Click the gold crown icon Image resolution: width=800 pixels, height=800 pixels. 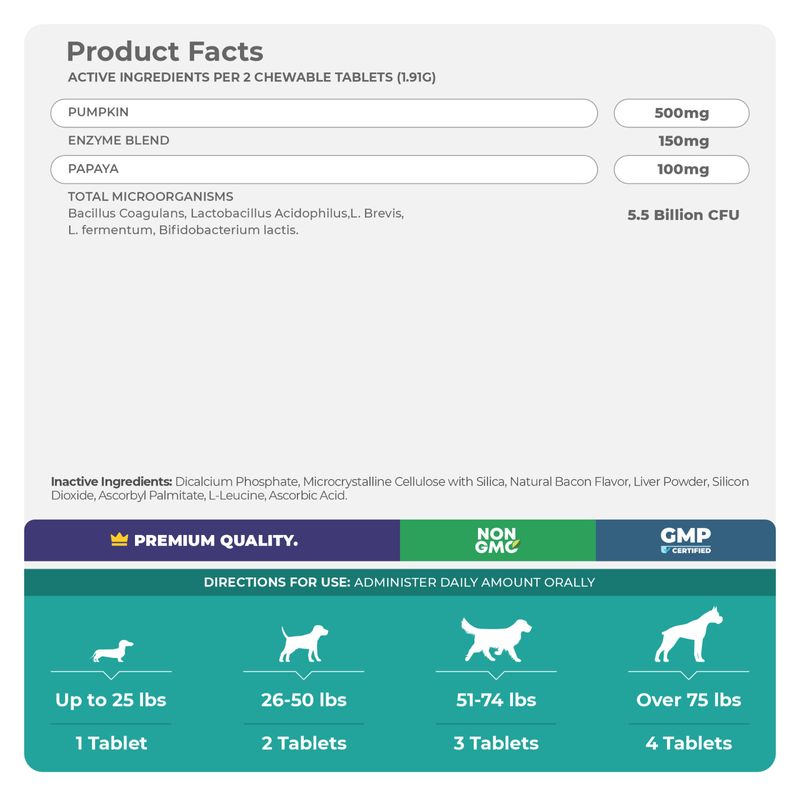[x=119, y=540]
